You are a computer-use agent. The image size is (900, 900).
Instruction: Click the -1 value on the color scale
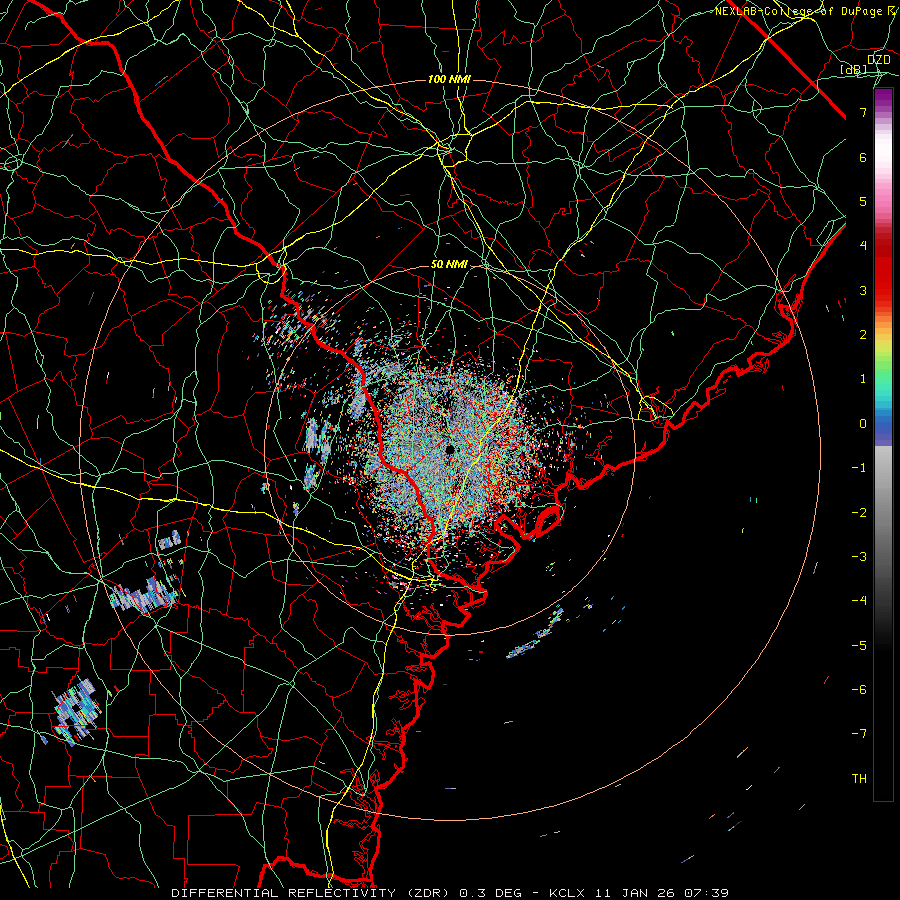(x=859, y=468)
